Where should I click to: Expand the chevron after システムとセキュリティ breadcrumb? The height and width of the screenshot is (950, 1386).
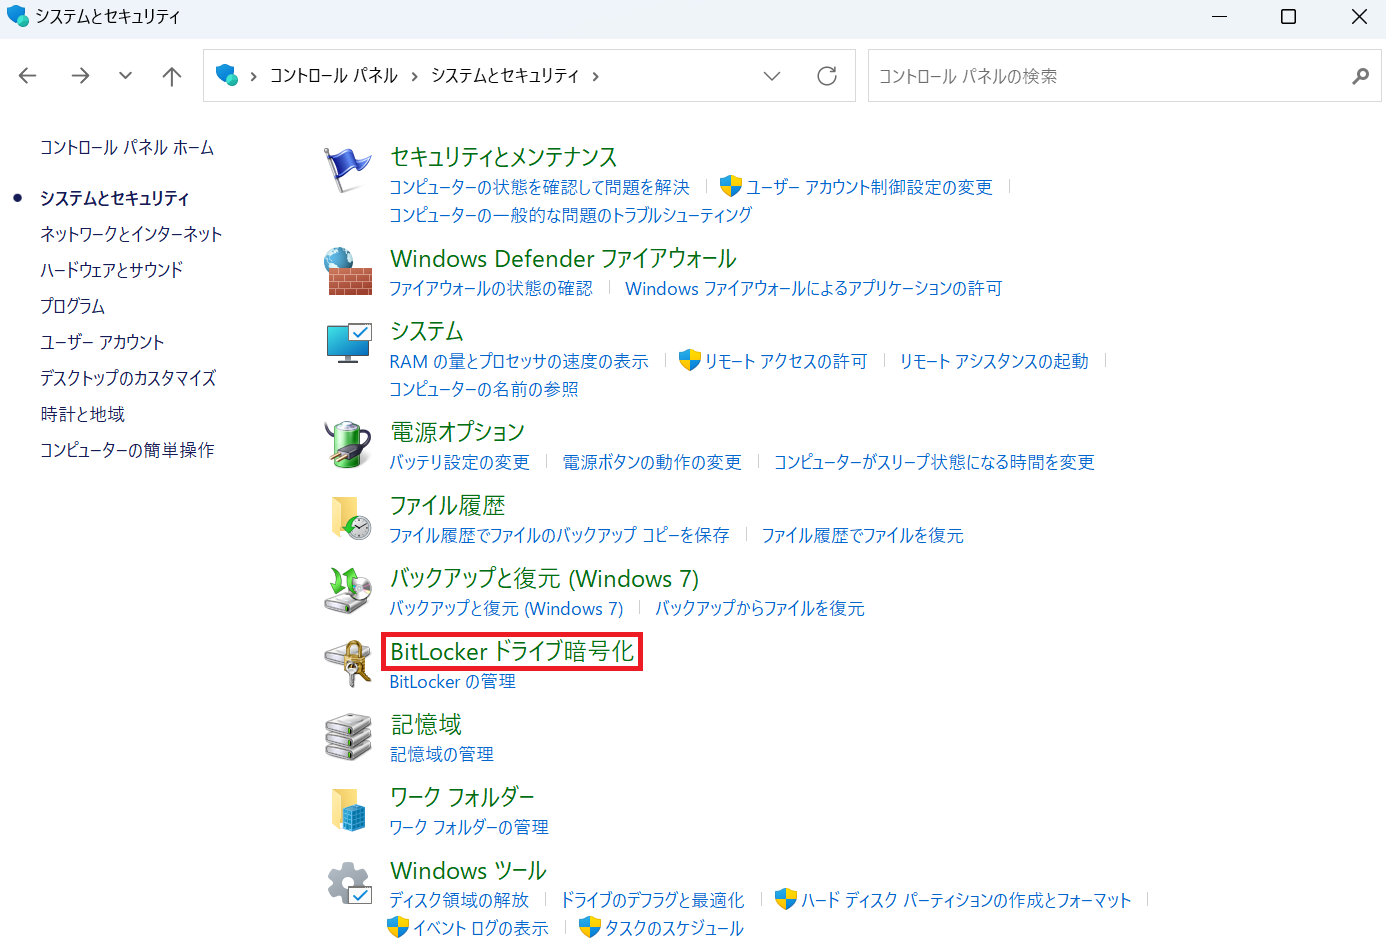(596, 76)
